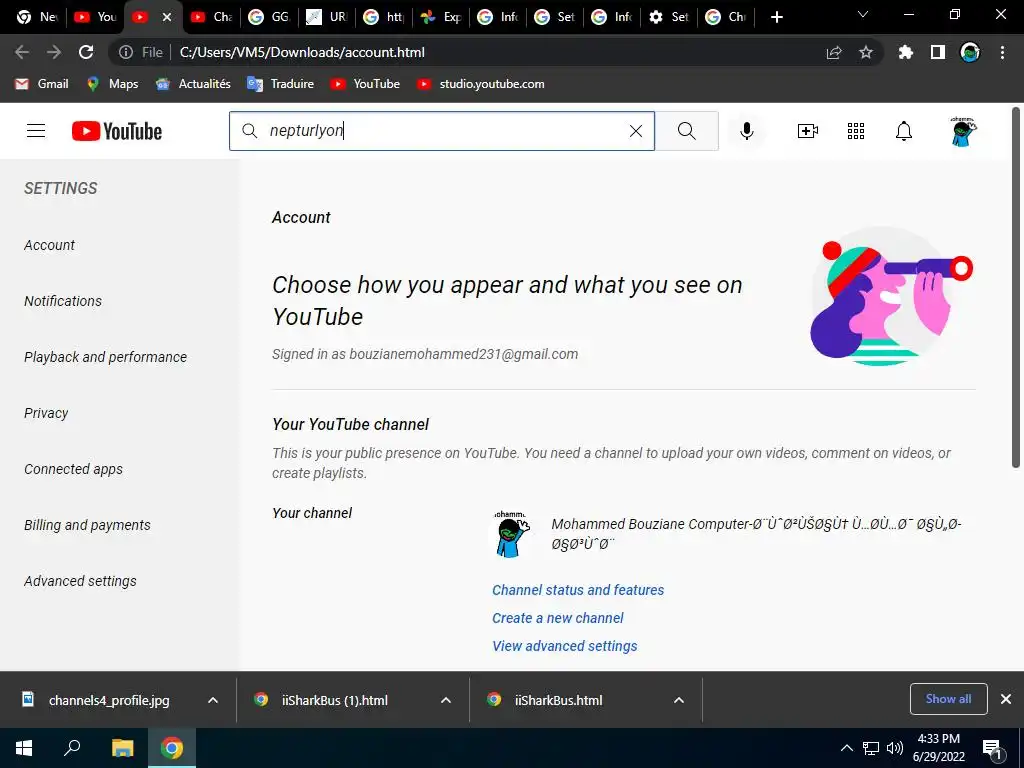This screenshot has height=768, width=1024.
Task: Bookmark this page with the star
Action: [x=866, y=52]
